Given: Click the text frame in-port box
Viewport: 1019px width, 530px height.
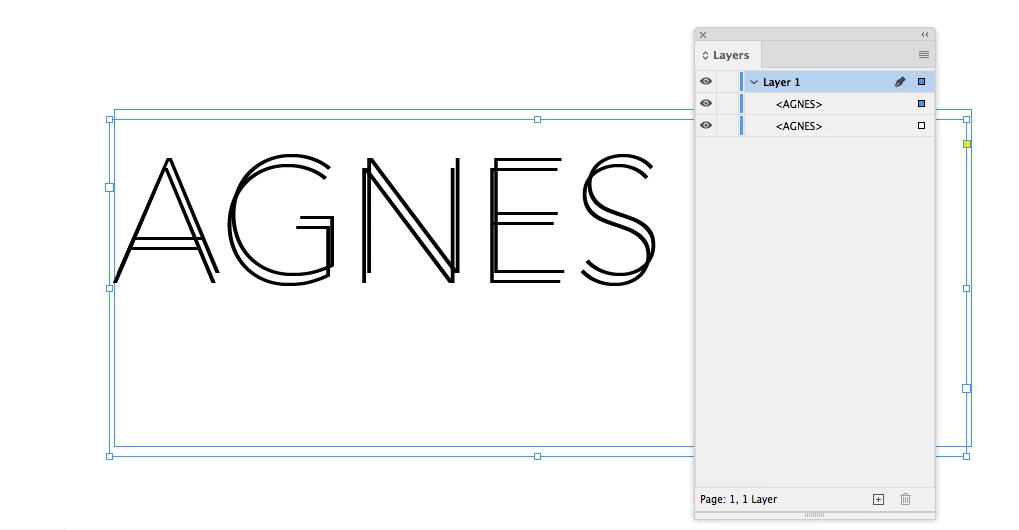Looking at the screenshot, I should 109,187.
